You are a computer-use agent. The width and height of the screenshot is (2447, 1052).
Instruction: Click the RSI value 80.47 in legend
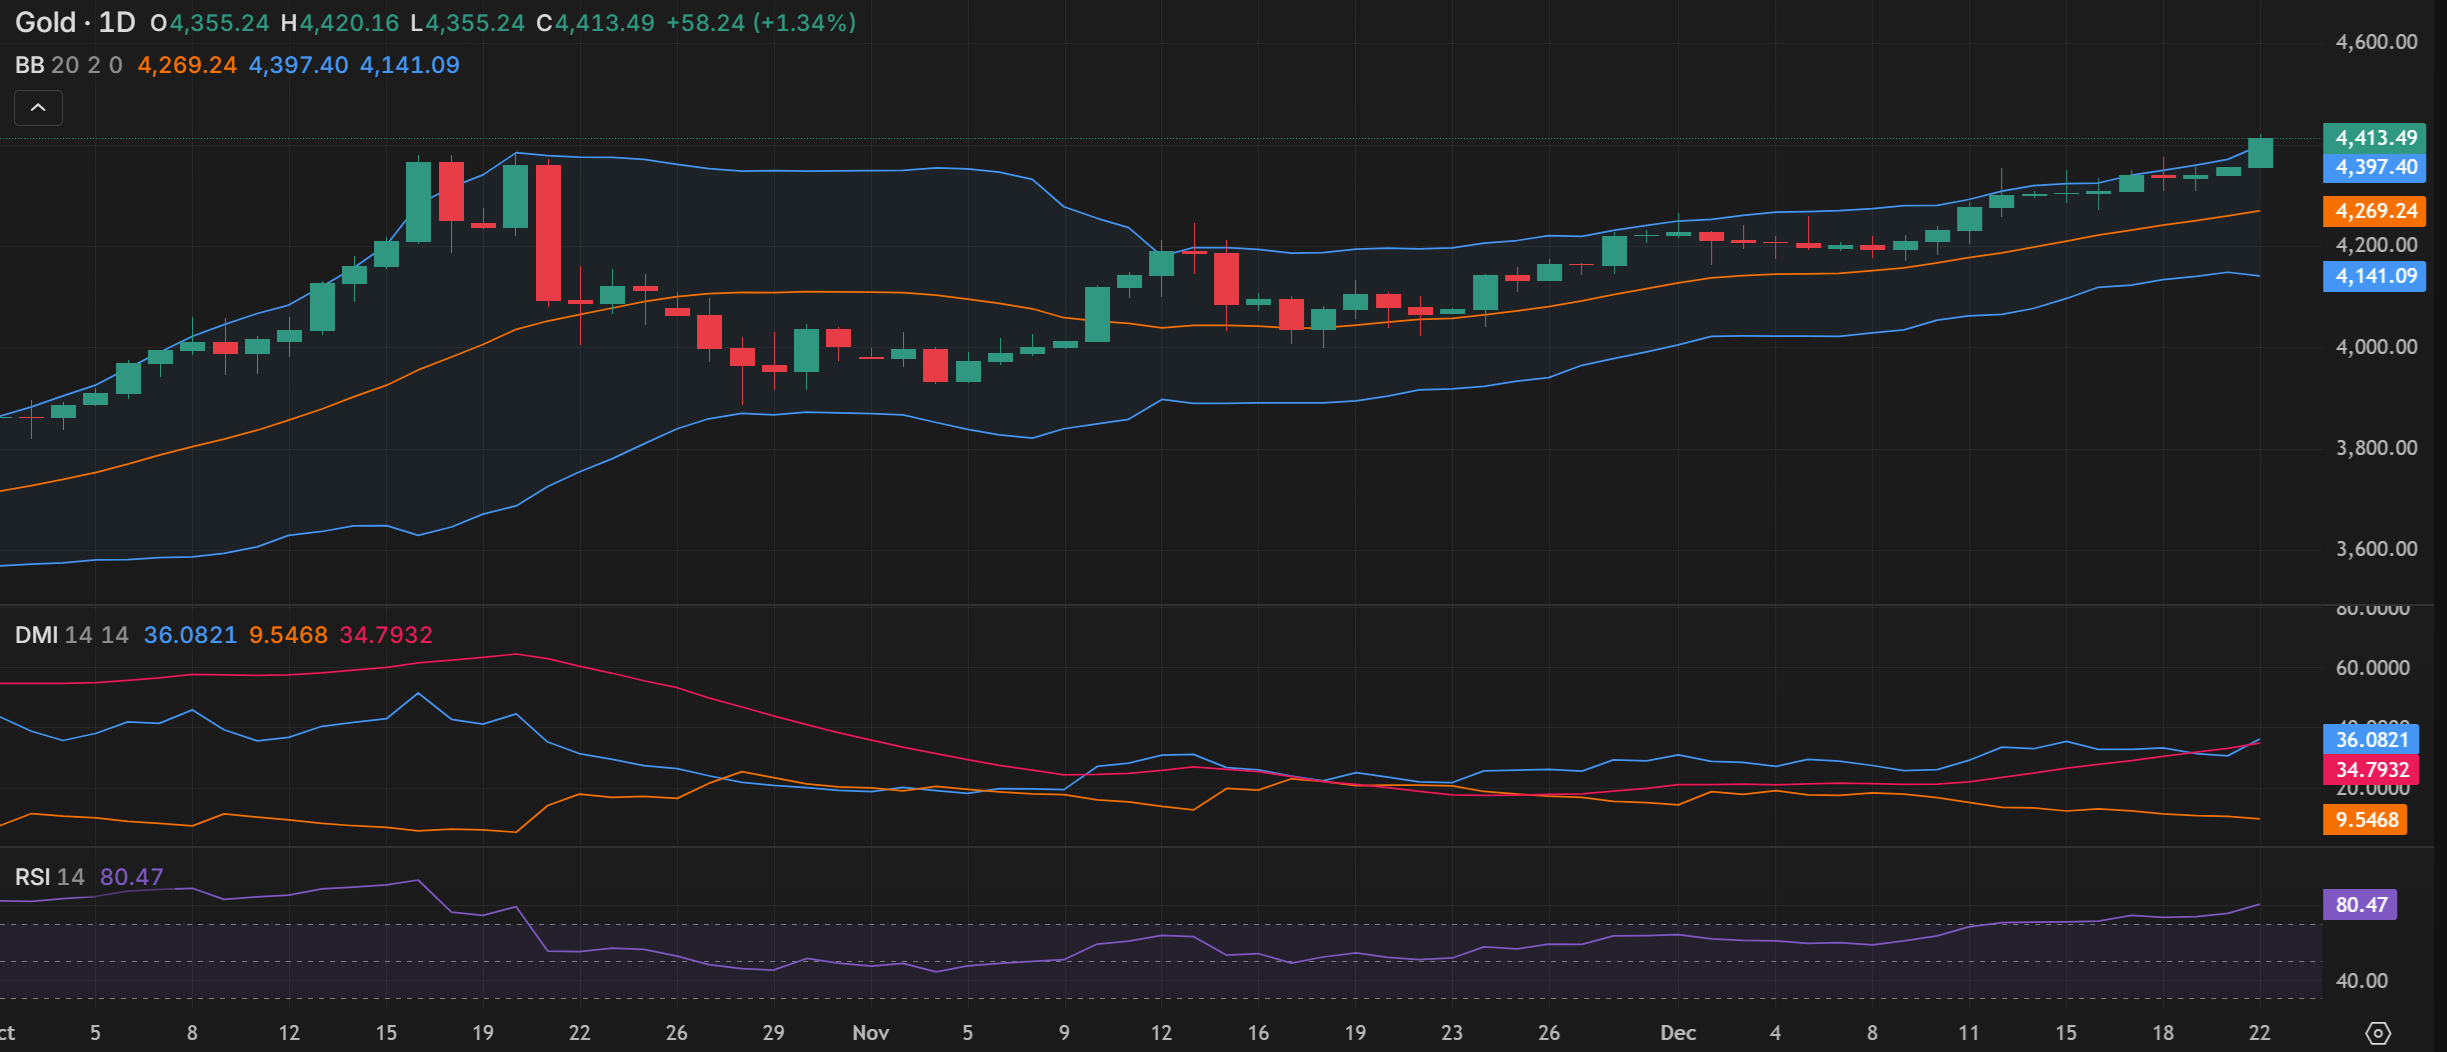(131, 877)
